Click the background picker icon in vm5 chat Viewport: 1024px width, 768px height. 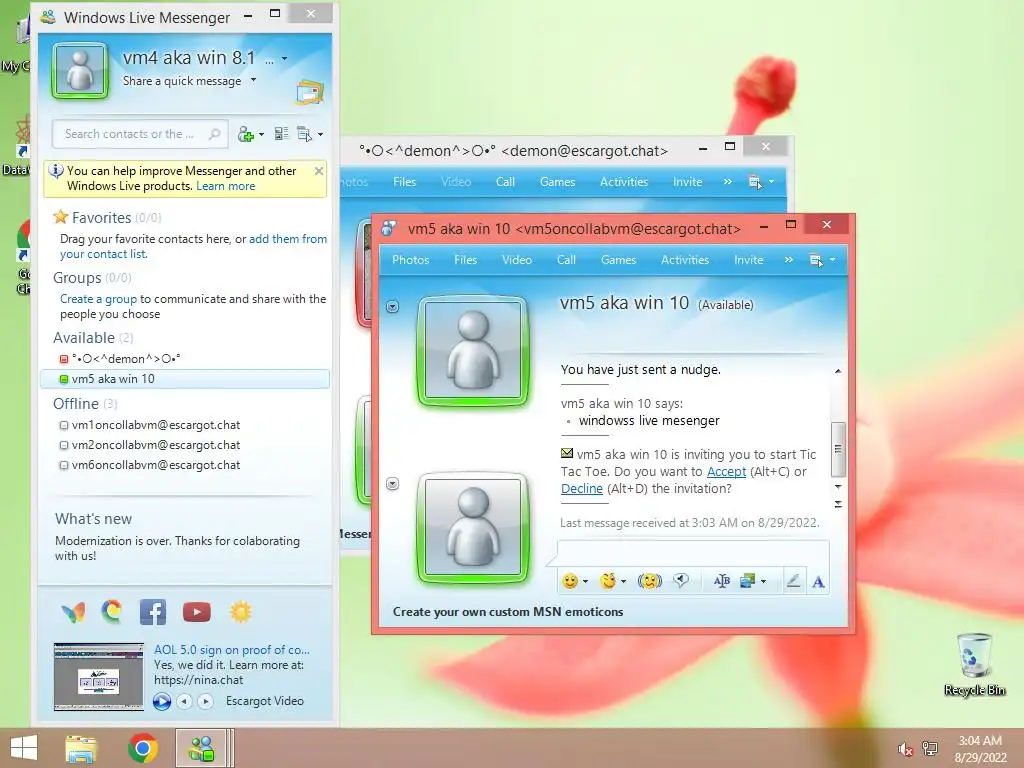pyautogui.click(x=747, y=581)
